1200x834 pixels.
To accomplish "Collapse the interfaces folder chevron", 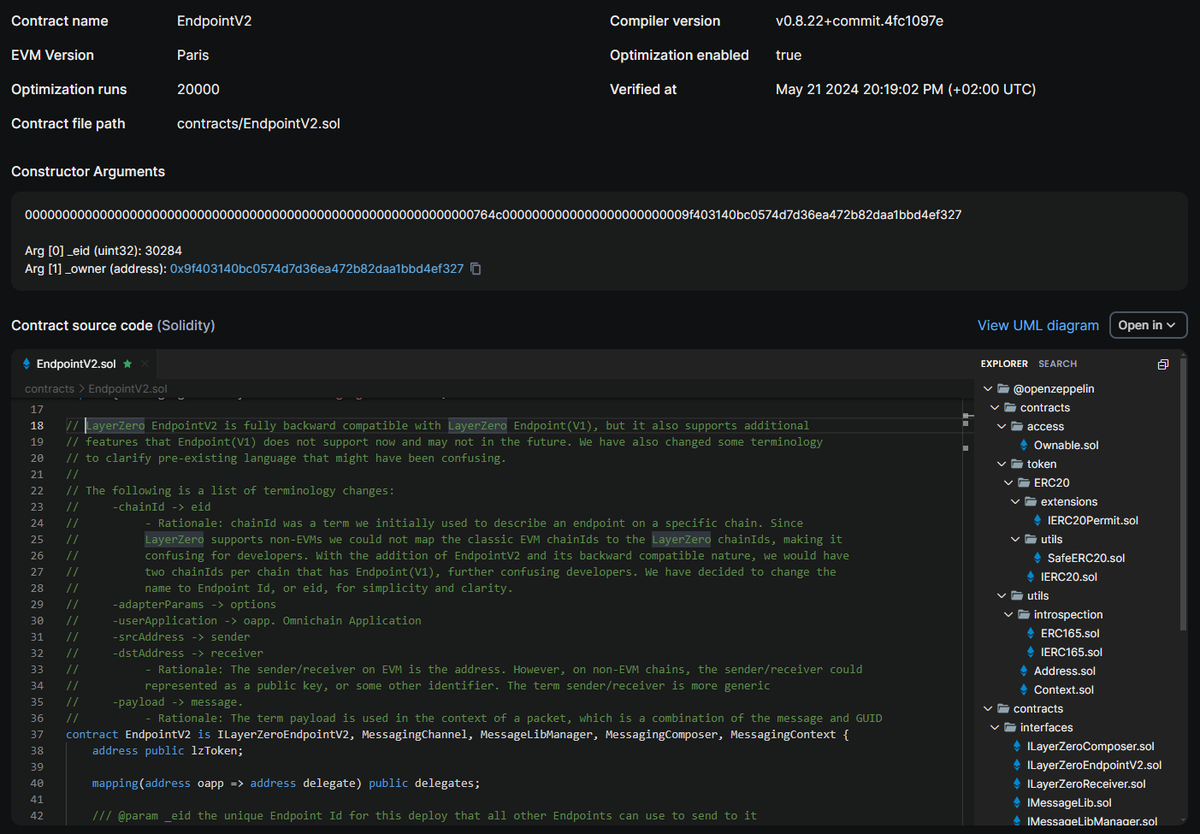I will click(x=996, y=727).
